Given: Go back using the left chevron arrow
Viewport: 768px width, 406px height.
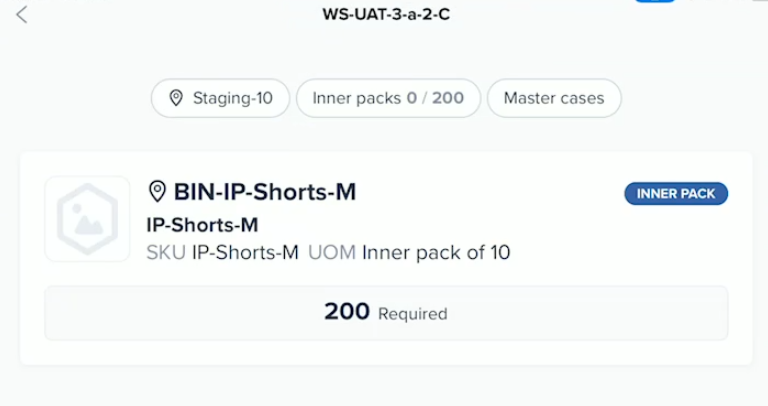Looking at the screenshot, I should tap(22, 14).
